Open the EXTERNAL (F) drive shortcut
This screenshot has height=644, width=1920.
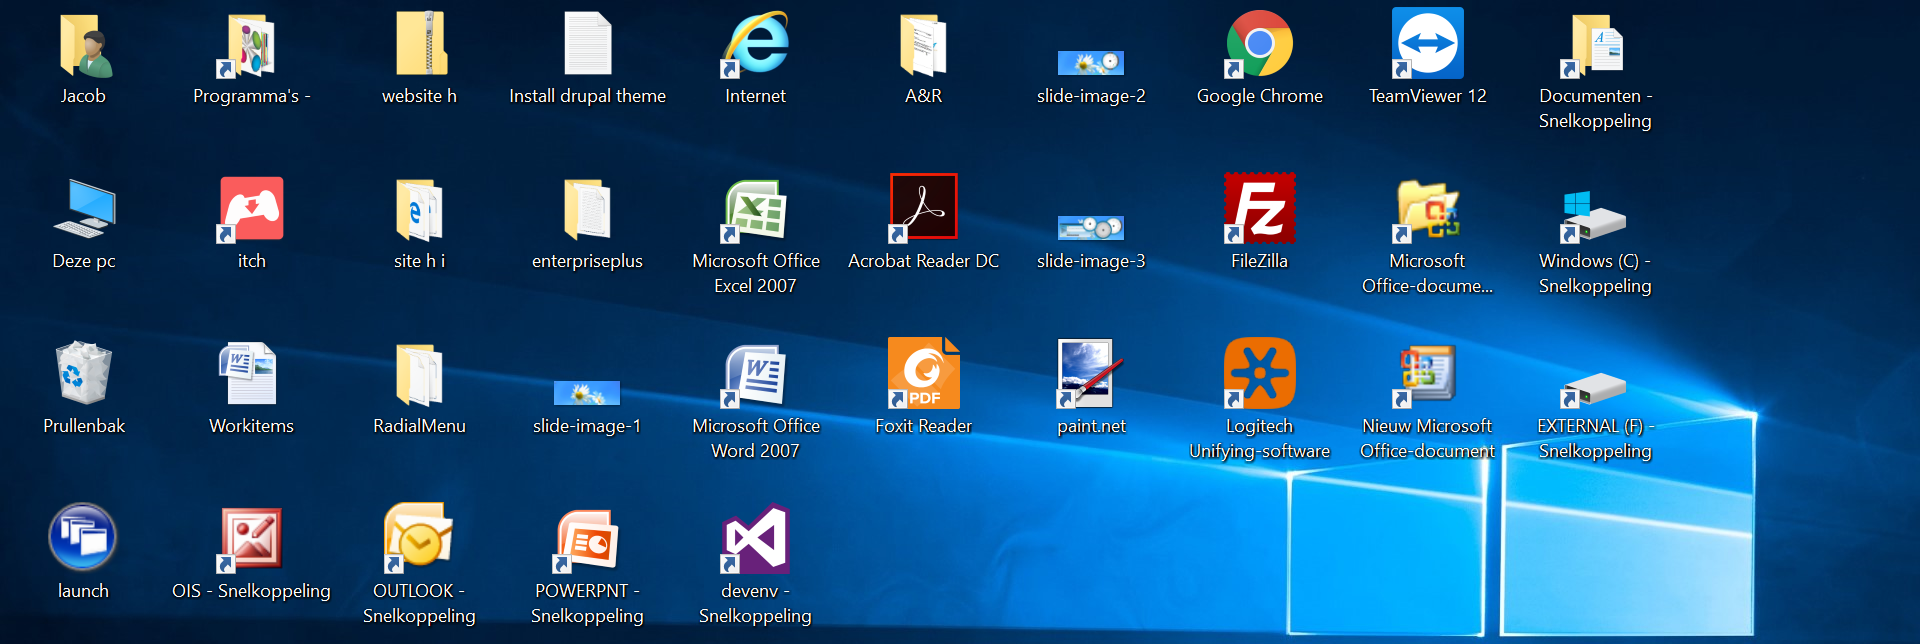[1595, 390]
